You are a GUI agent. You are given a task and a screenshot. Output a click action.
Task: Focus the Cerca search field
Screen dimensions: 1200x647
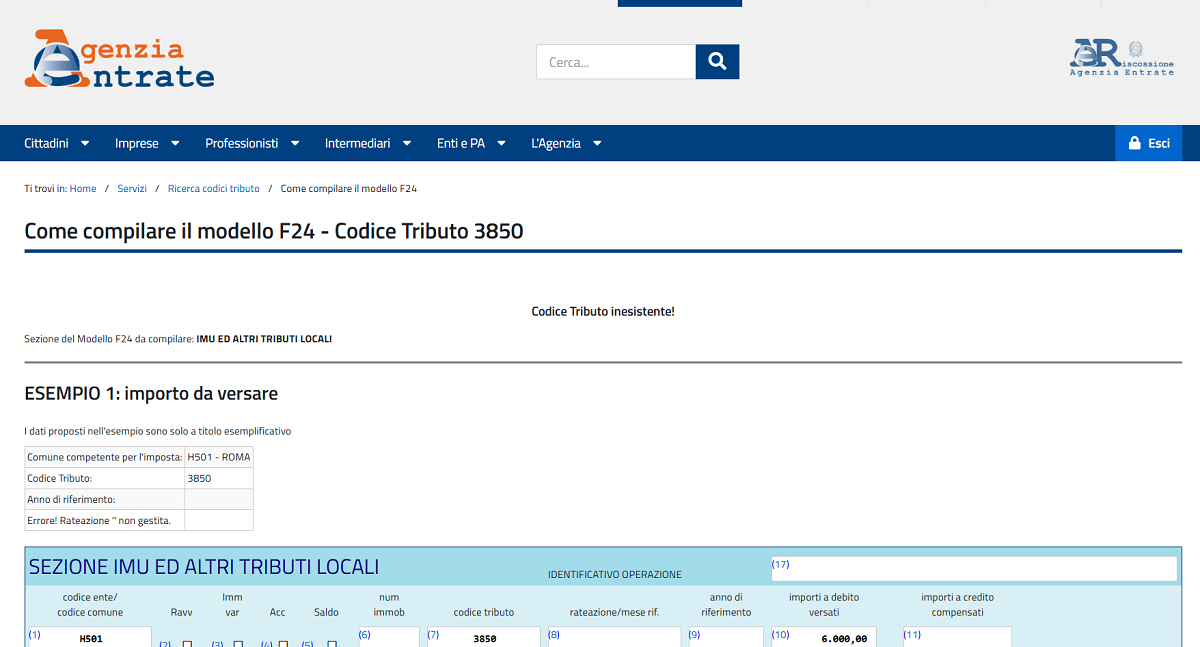[616, 62]
